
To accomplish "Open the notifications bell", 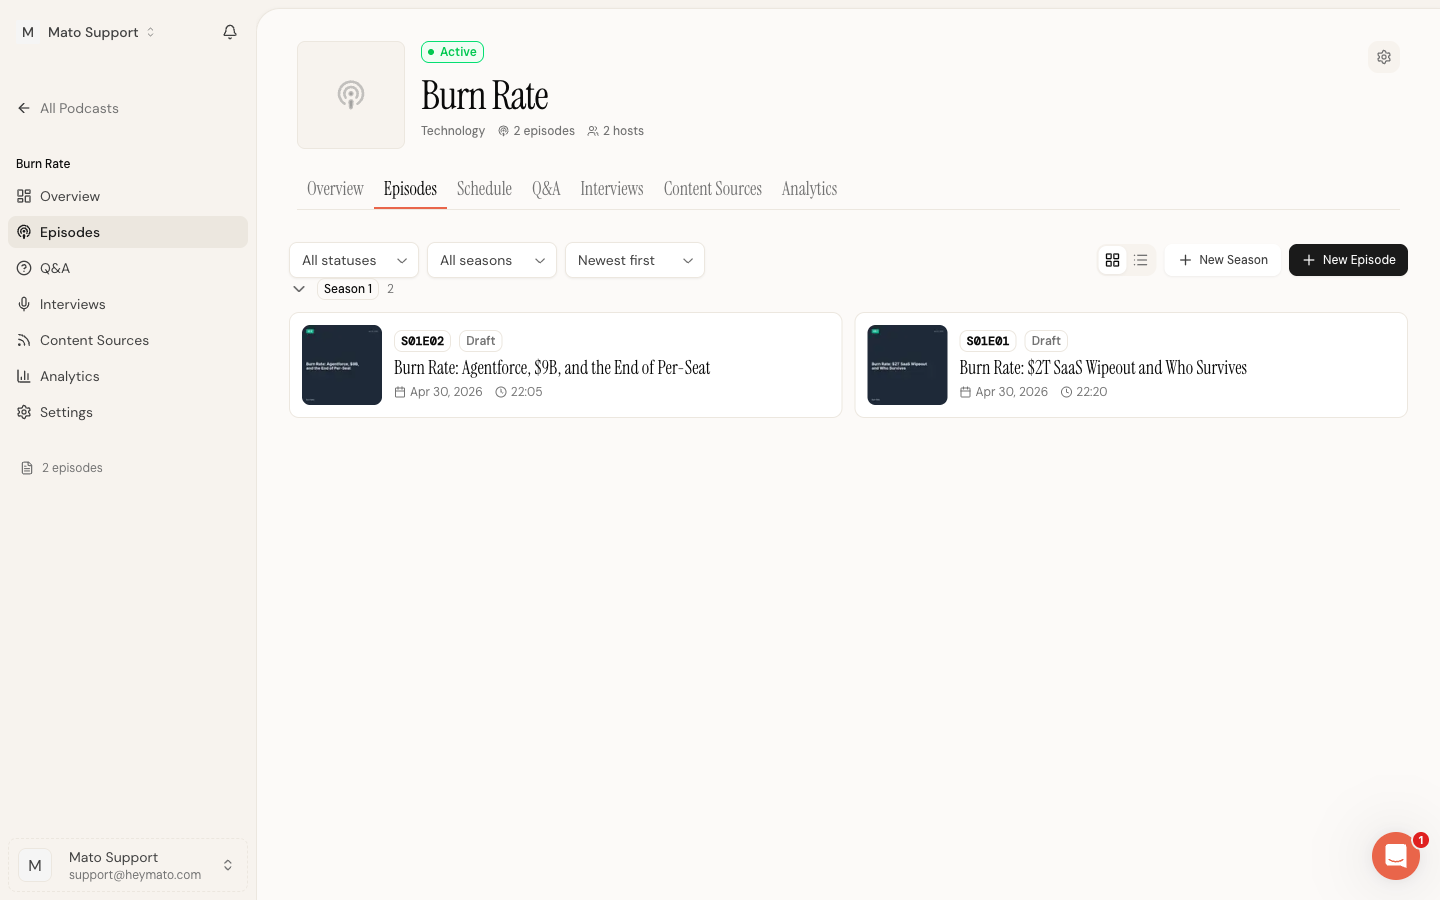I will coord(230,32).
